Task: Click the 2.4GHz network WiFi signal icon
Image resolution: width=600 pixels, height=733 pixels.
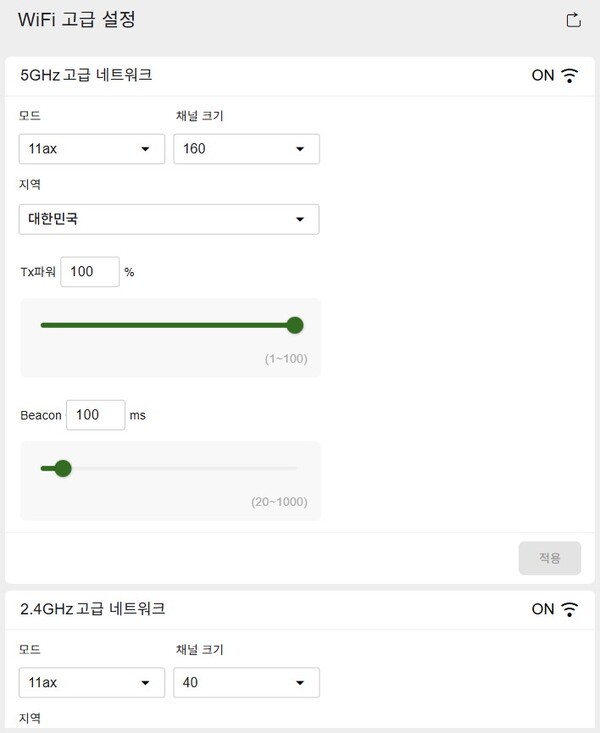Action: coord(570,609)
